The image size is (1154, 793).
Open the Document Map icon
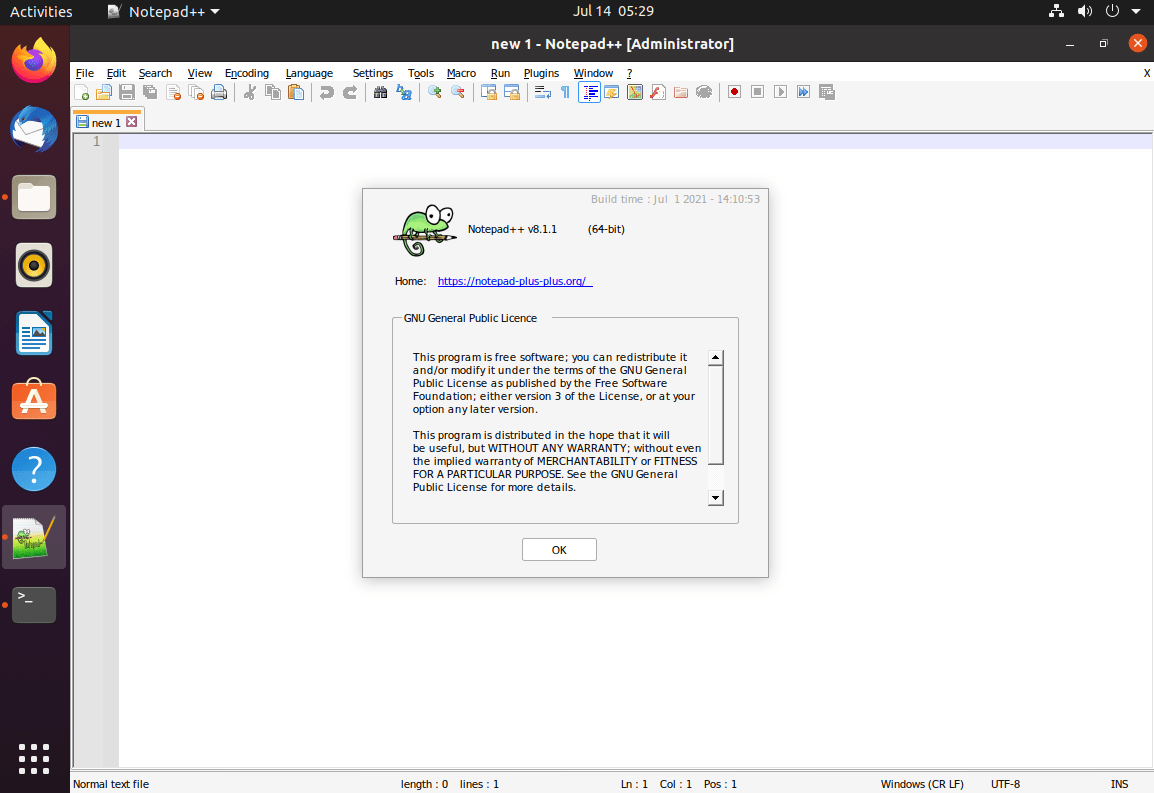click(x=634, y=92)
